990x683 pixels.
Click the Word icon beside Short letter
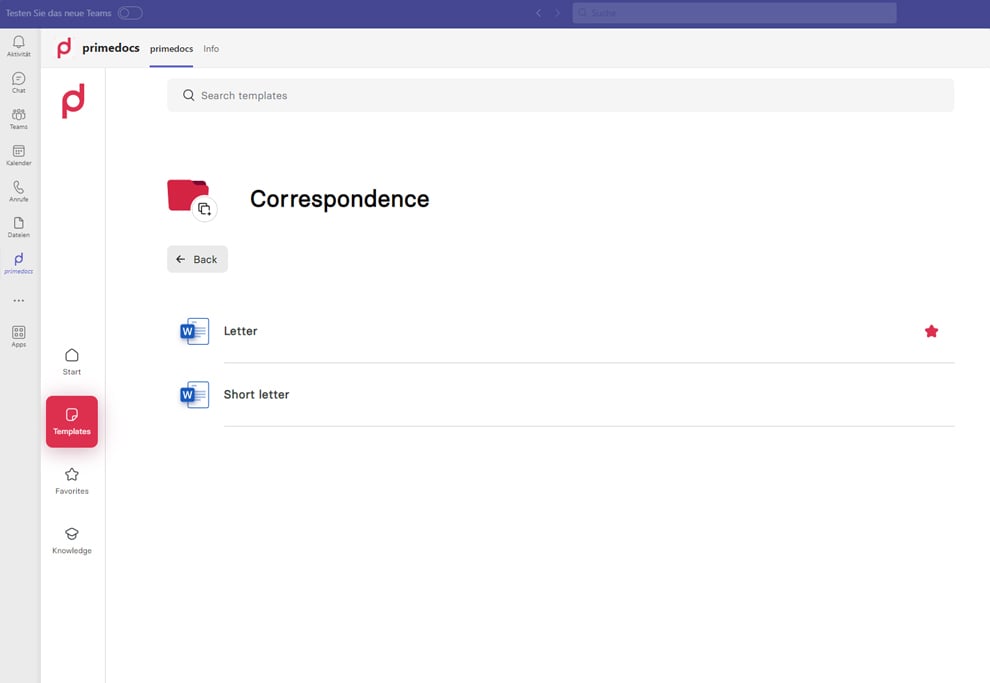coord(193,394)
